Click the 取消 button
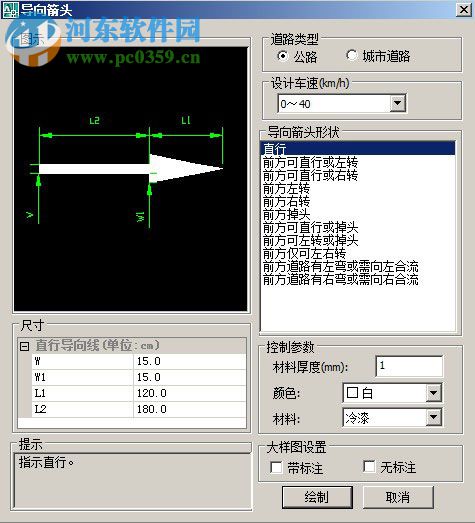 [x=398, y=497]
